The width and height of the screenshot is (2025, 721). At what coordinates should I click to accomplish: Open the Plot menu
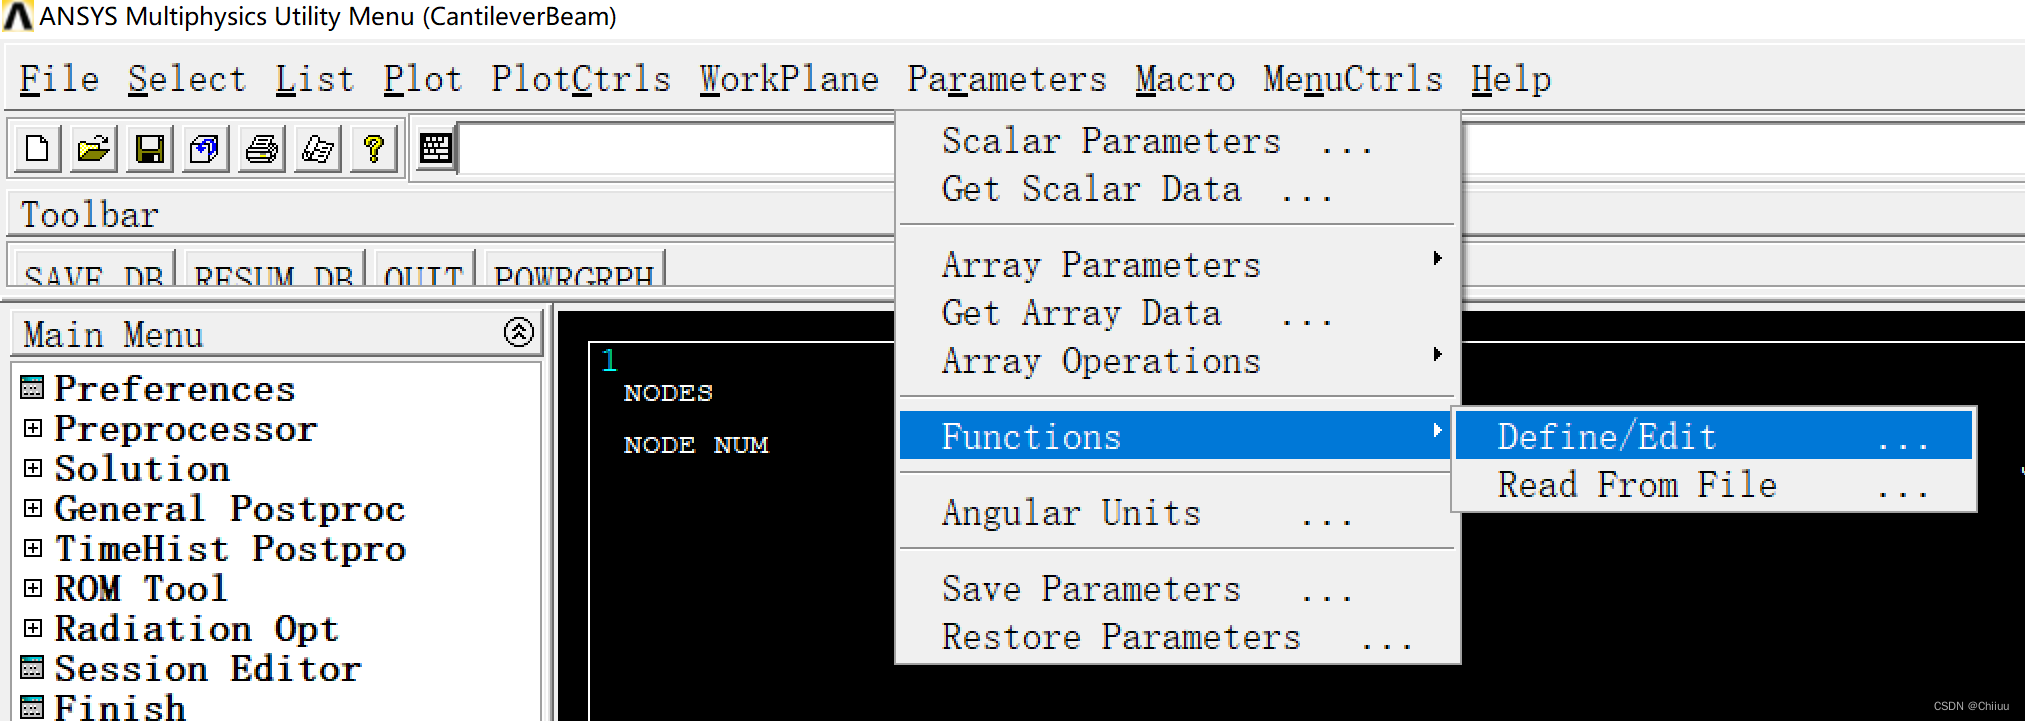pyautogui.click(x=423, y=79)
